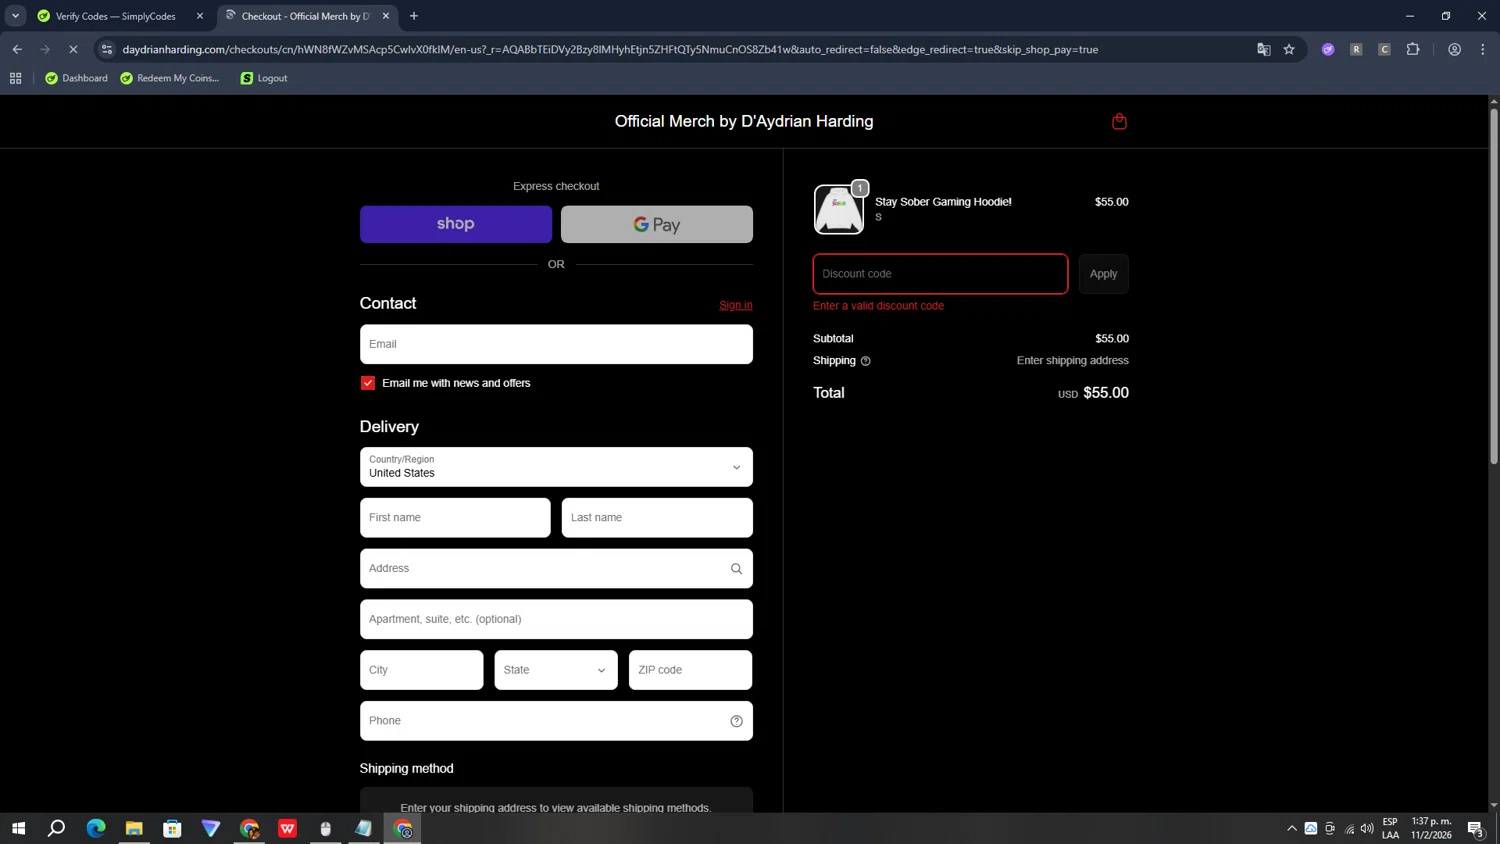Viewport: 1500px width, 844px height.
Task: Show hidden system tray icons
Action: pyautogui.click(x=1291, y=828)
